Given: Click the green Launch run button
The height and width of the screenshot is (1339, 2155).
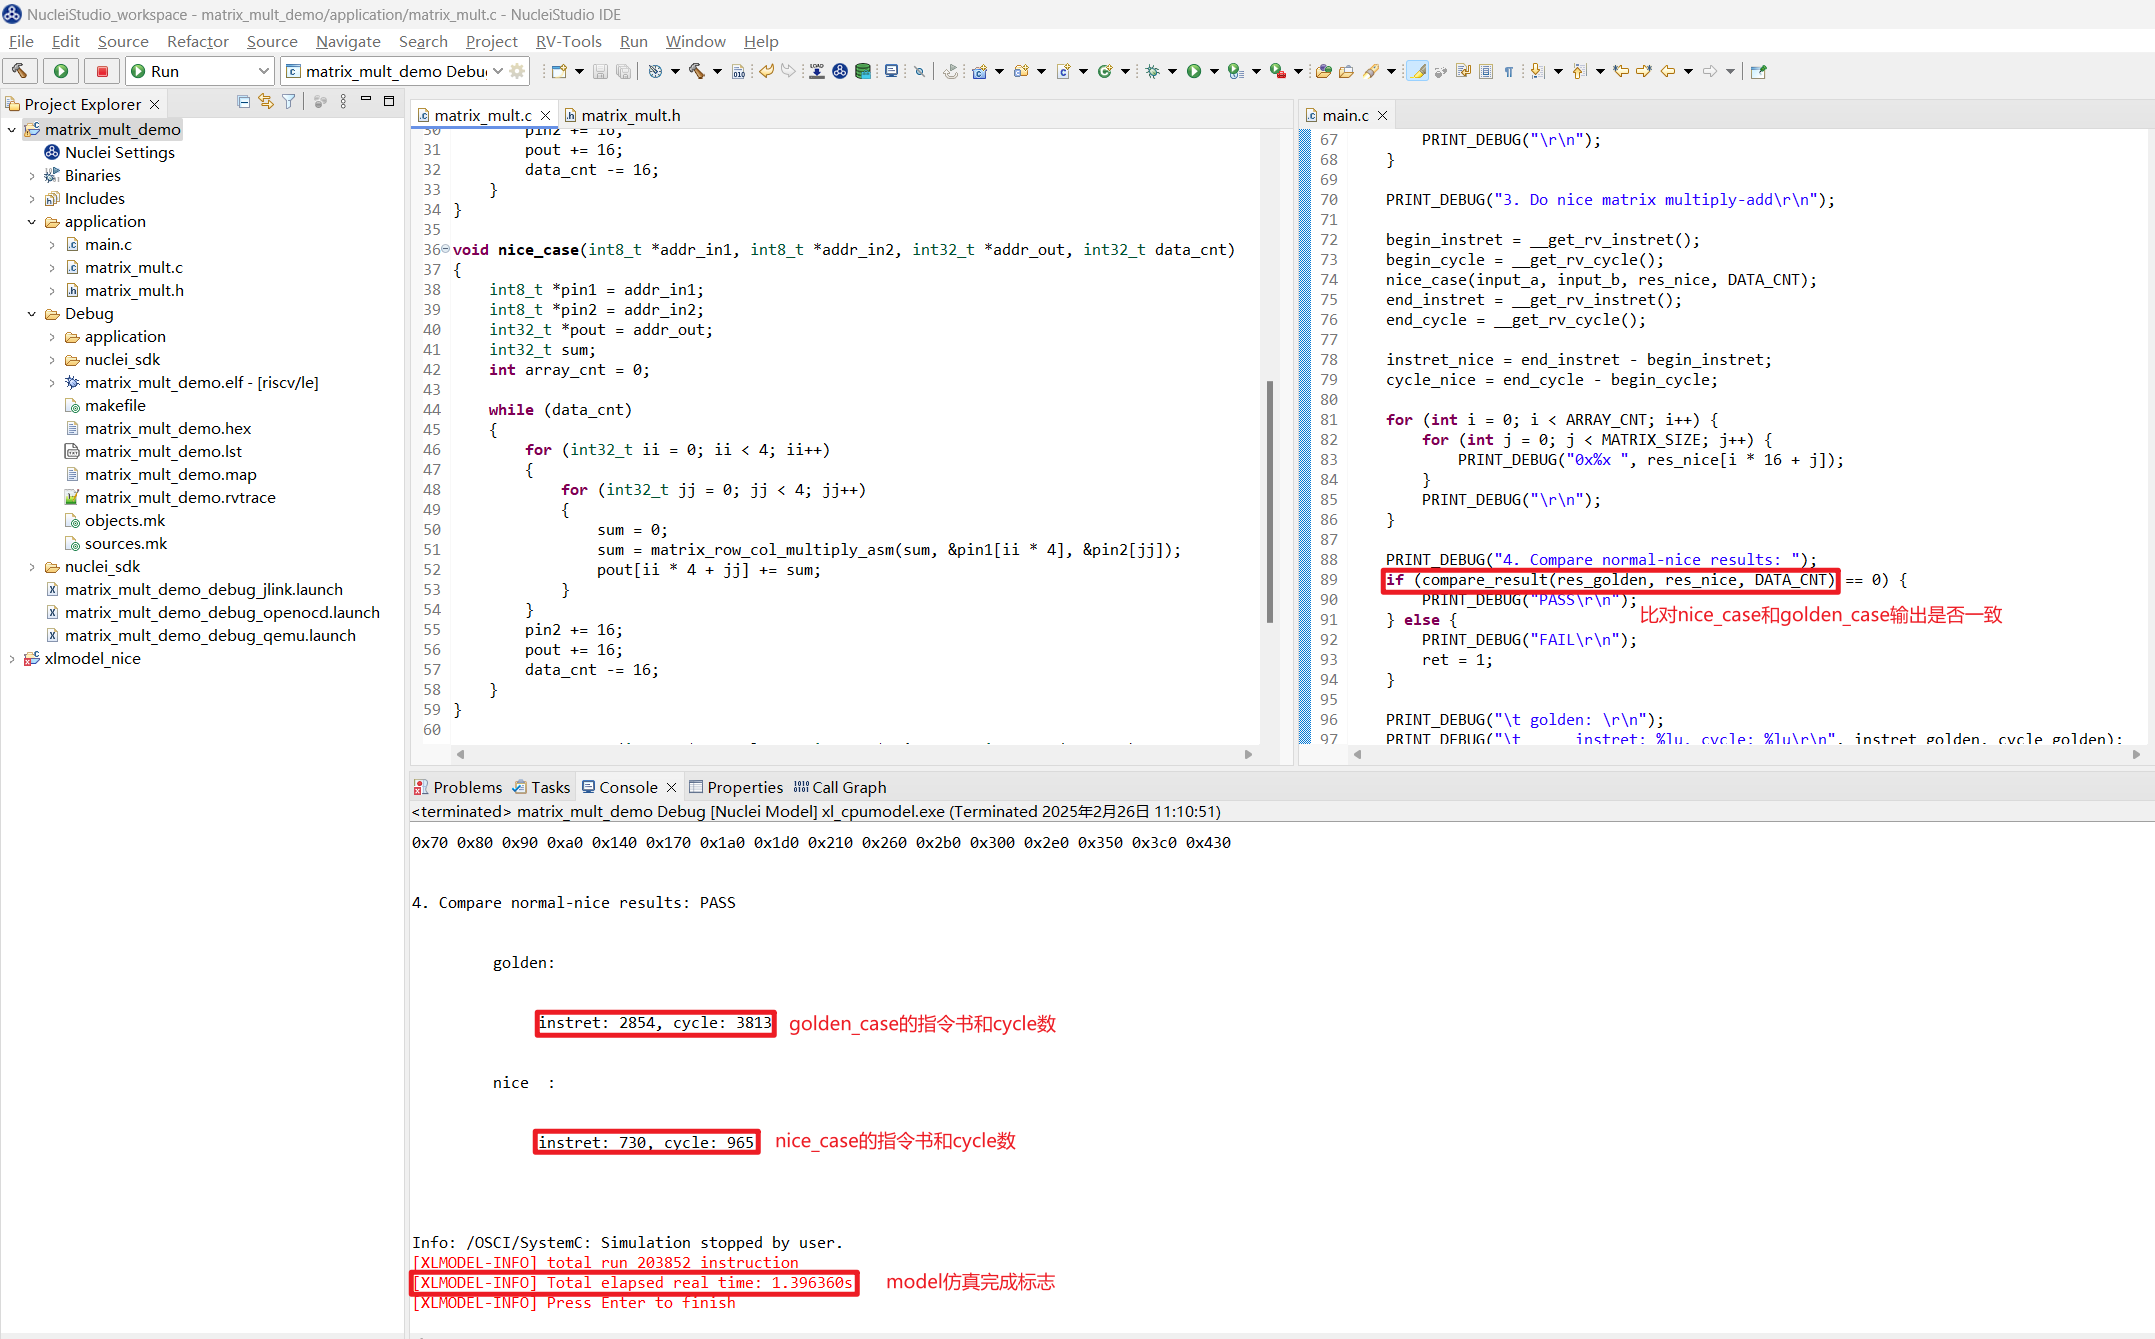Looking at the screenshot, I should click(x=61, y=71).
